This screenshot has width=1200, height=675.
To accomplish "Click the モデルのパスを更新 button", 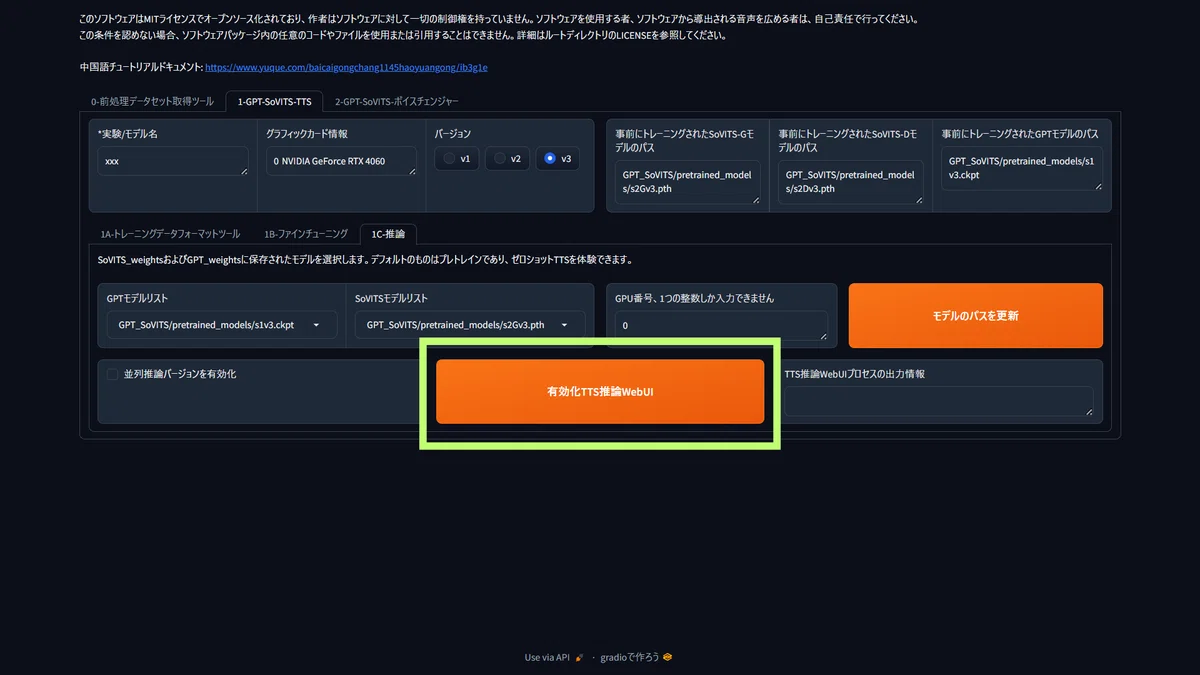I will 976,315.
